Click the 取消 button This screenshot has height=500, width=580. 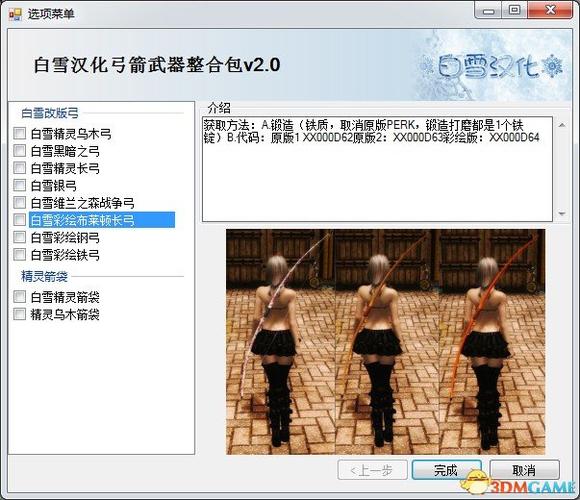point(524,470)
